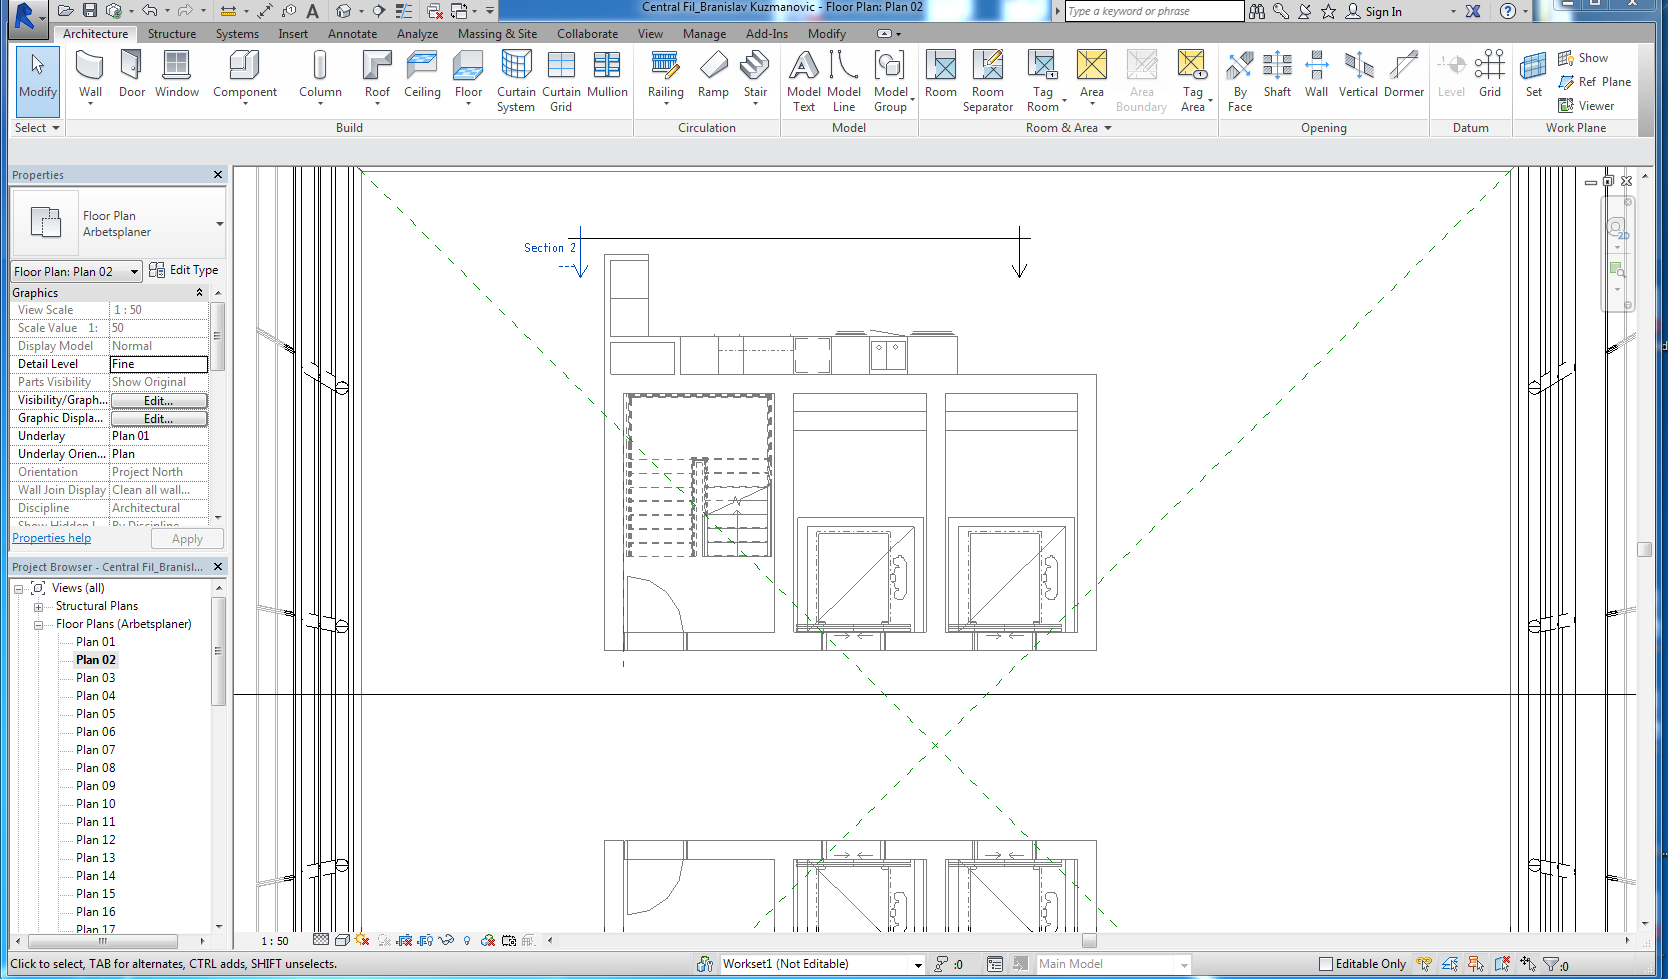The height and width of the screenshot is (979, 1668).
Task: Open the Annotate ribbon tab
Action: pyautogui.click(x=352, y=34)
